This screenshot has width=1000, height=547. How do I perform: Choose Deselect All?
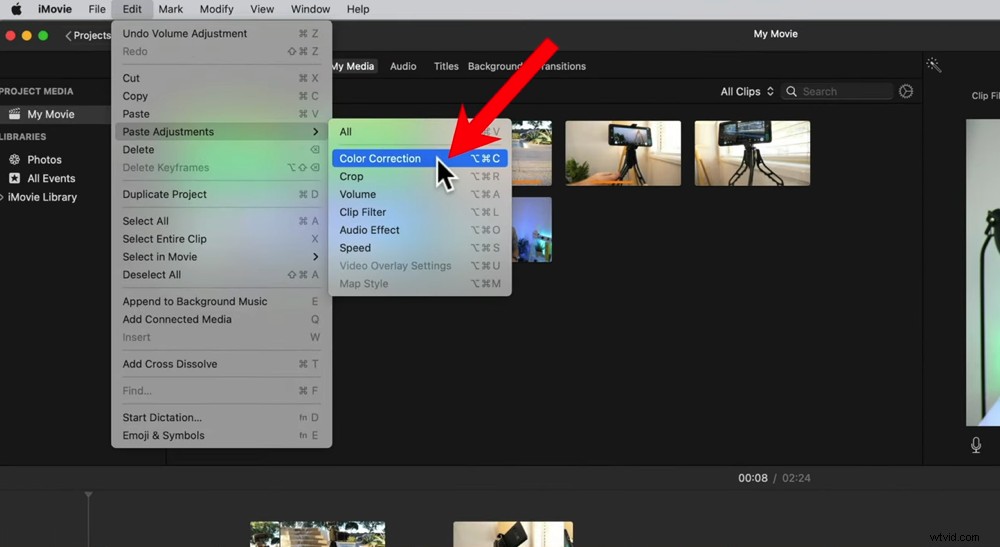pyautogui.click(x=221, y=274)
